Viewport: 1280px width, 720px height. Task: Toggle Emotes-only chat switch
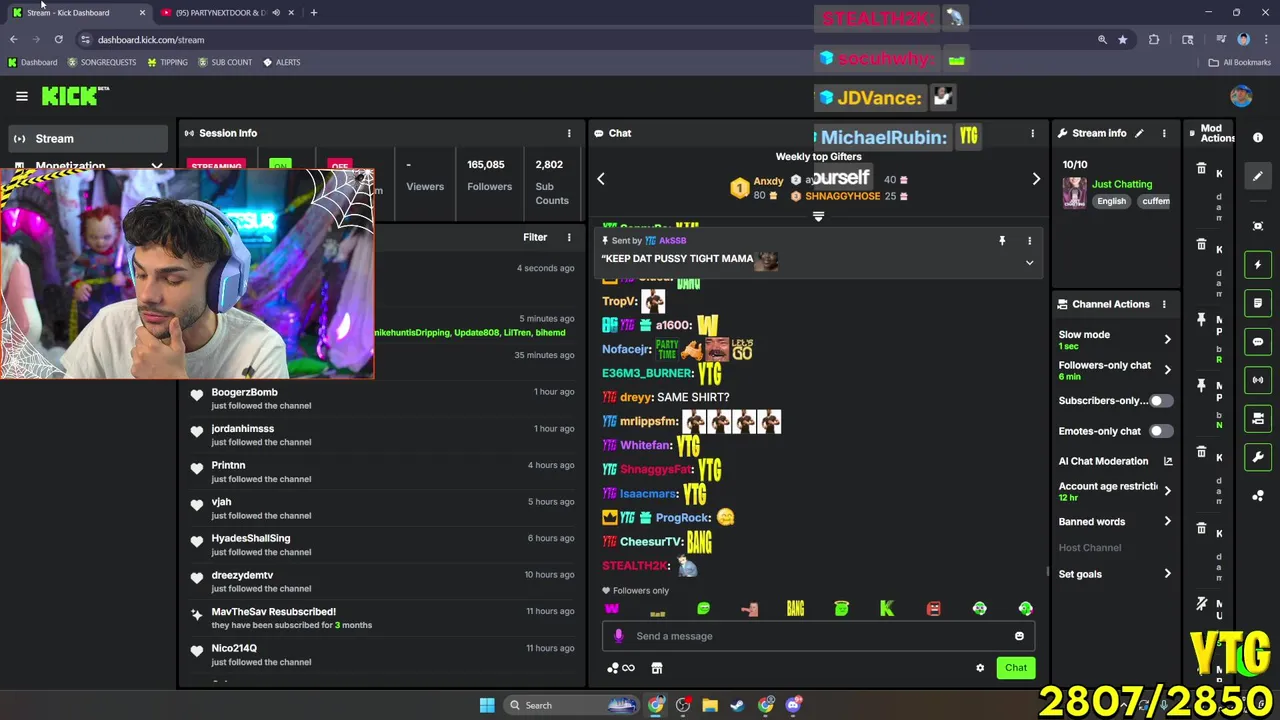tap(1160, 431)
